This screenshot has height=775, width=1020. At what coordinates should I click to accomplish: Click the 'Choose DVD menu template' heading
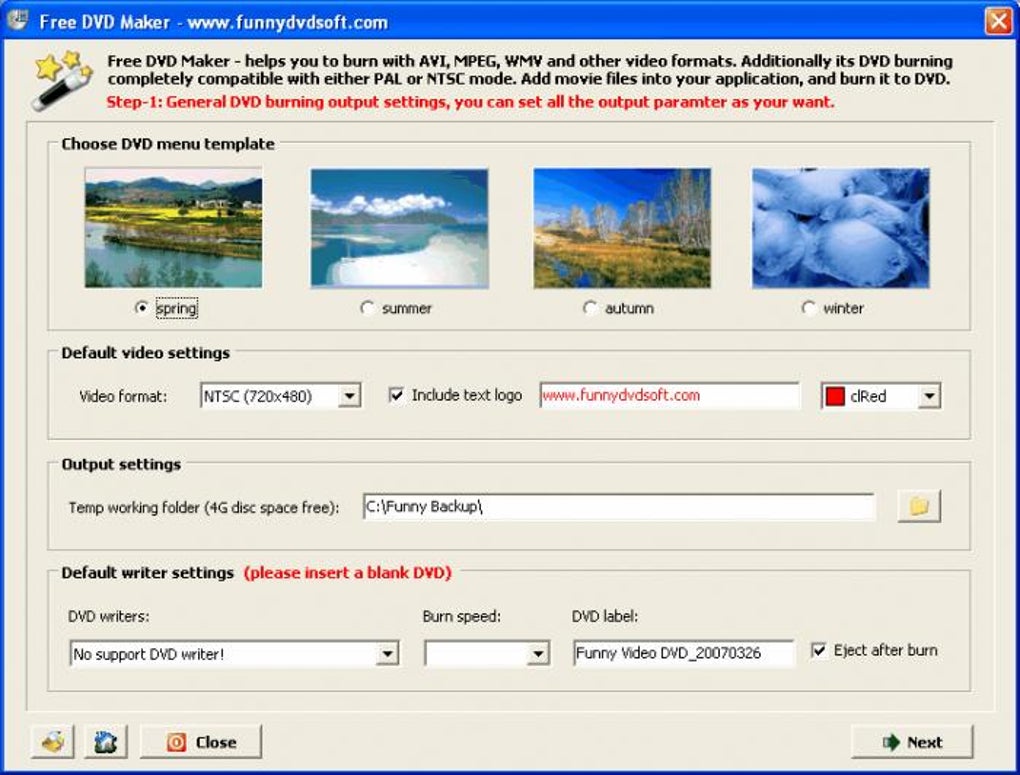(168, 144)
